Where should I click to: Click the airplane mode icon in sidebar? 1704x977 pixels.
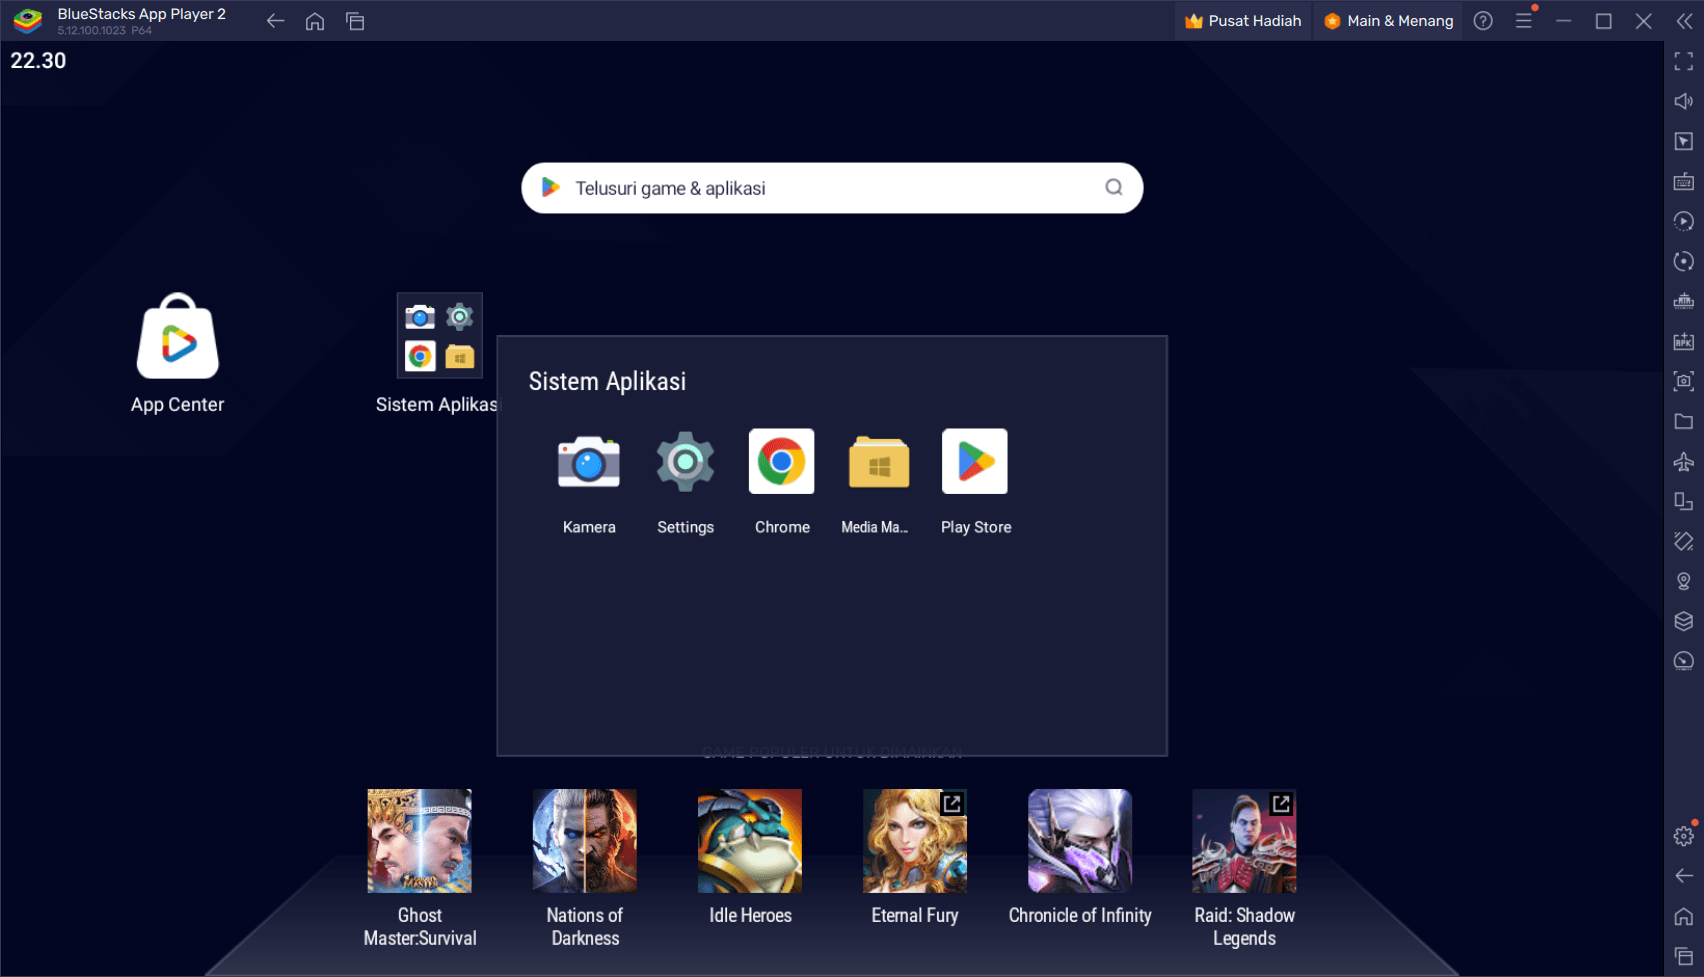1684,461
